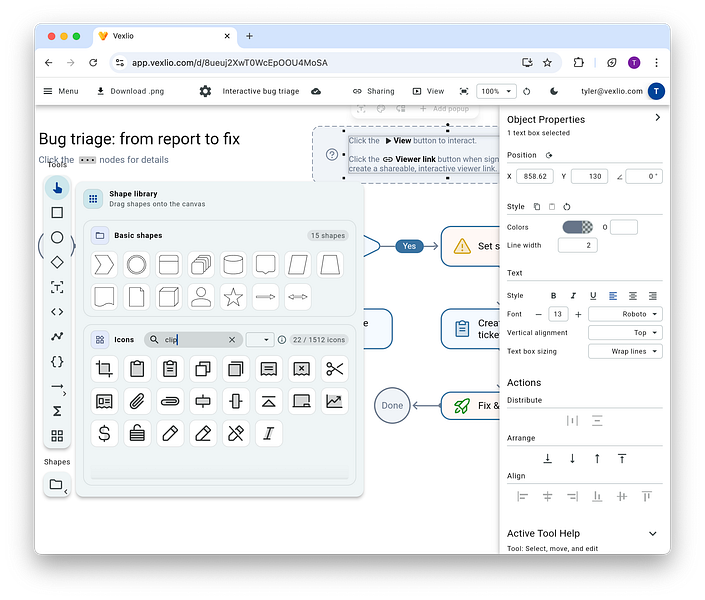Choose the chart trend icon
The width and height of the screenshot is (705, 600).
335,401
